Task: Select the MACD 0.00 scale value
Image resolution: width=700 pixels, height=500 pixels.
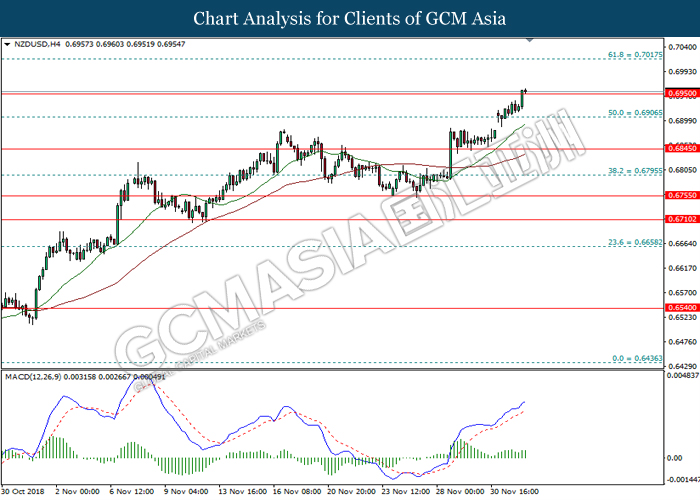Action: coord(675,458)
